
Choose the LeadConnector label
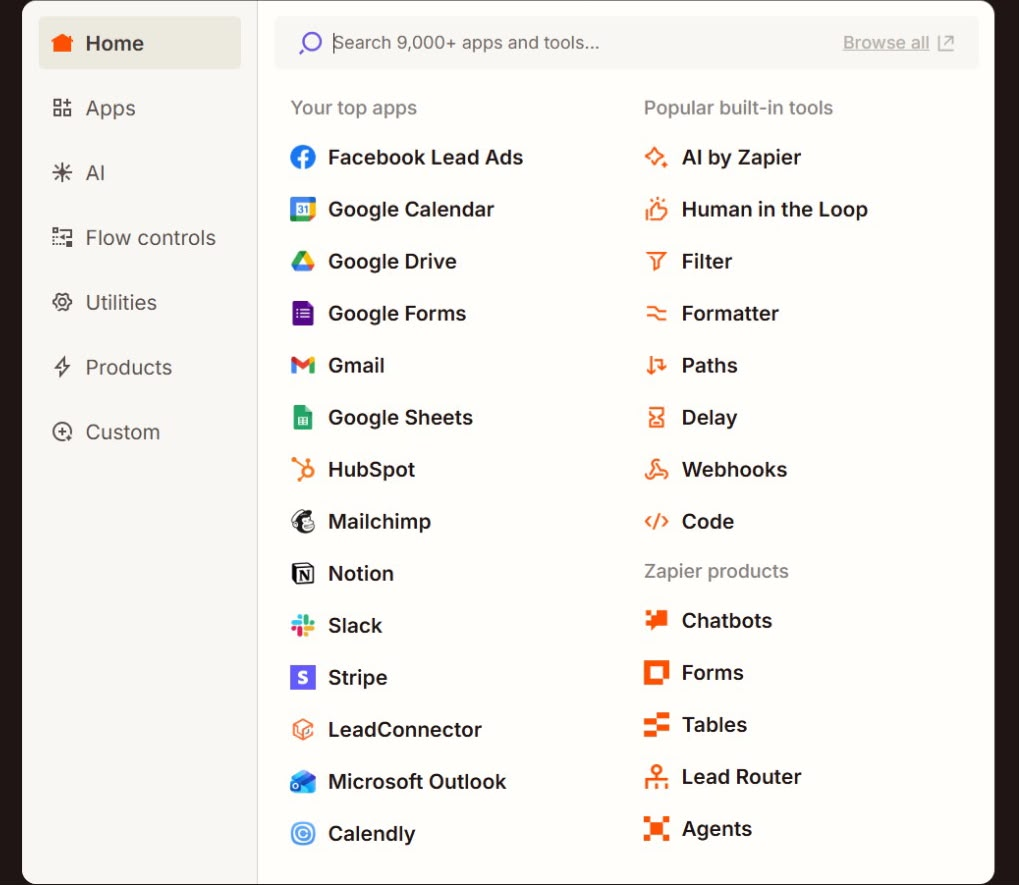tap(404, 729)
